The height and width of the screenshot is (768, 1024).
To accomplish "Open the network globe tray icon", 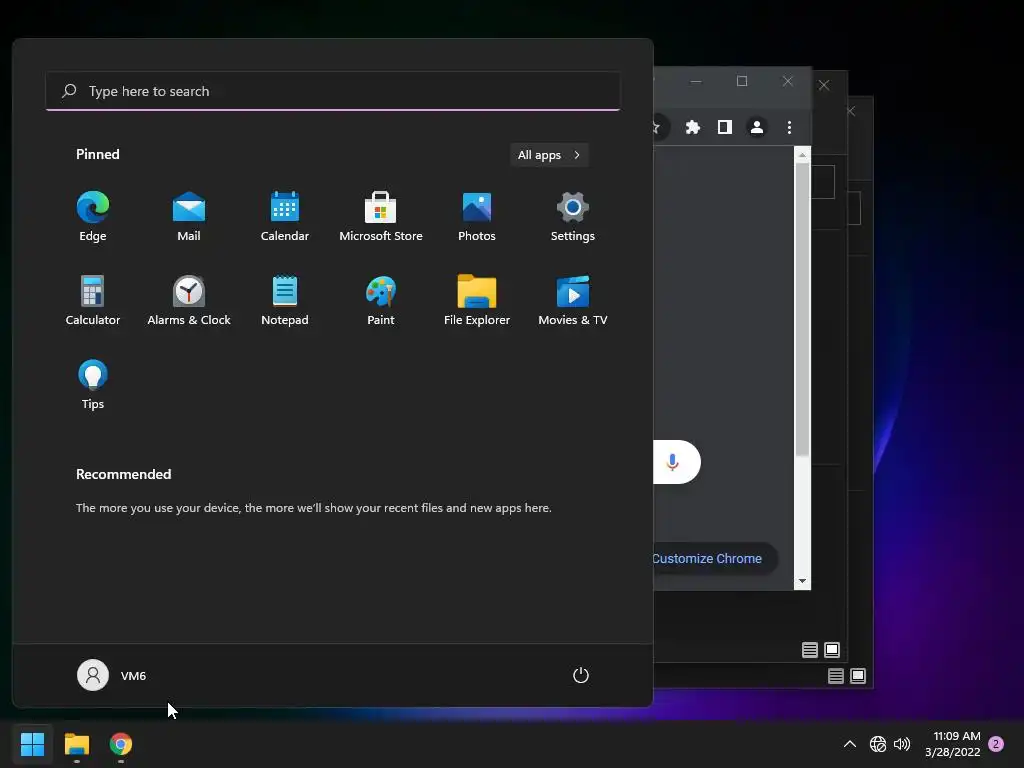I will [878, 744].
